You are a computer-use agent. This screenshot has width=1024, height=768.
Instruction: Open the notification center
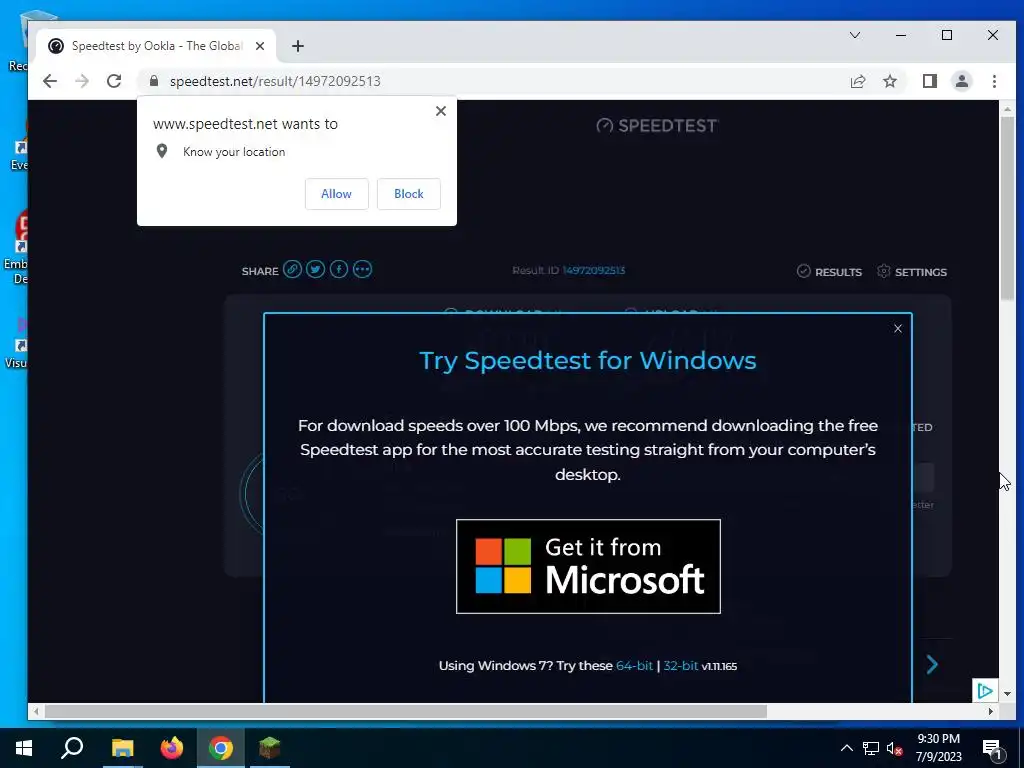(992, 749)
